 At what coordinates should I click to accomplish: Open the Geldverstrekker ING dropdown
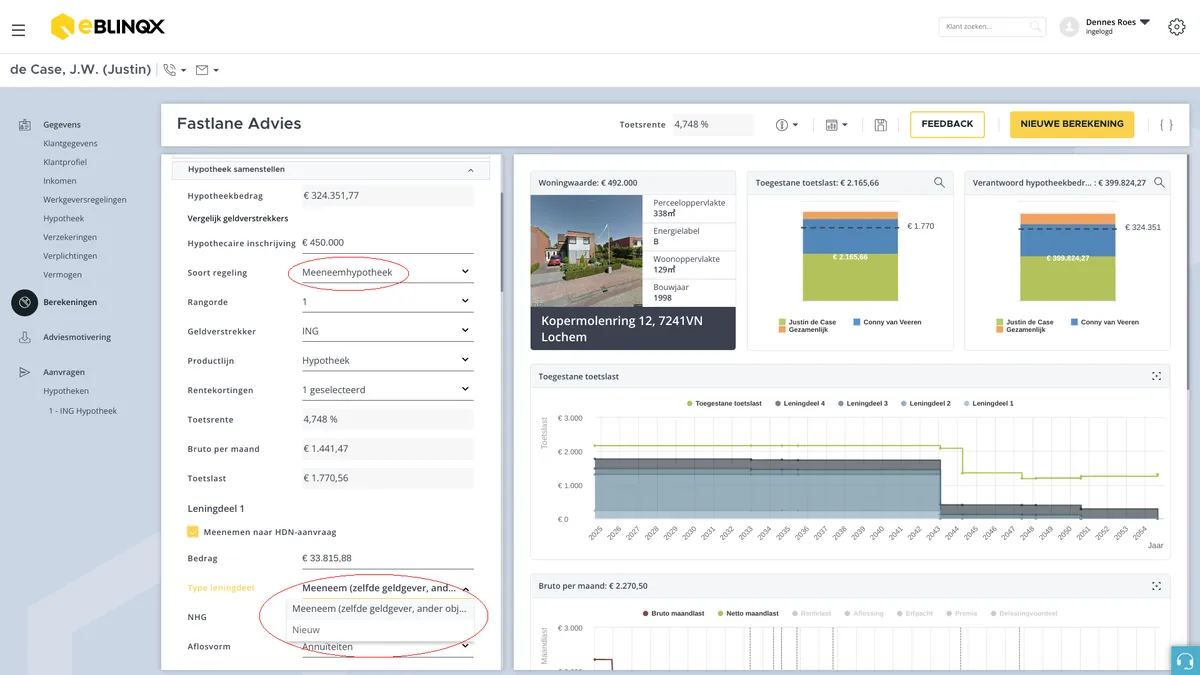tap(386, 331)
